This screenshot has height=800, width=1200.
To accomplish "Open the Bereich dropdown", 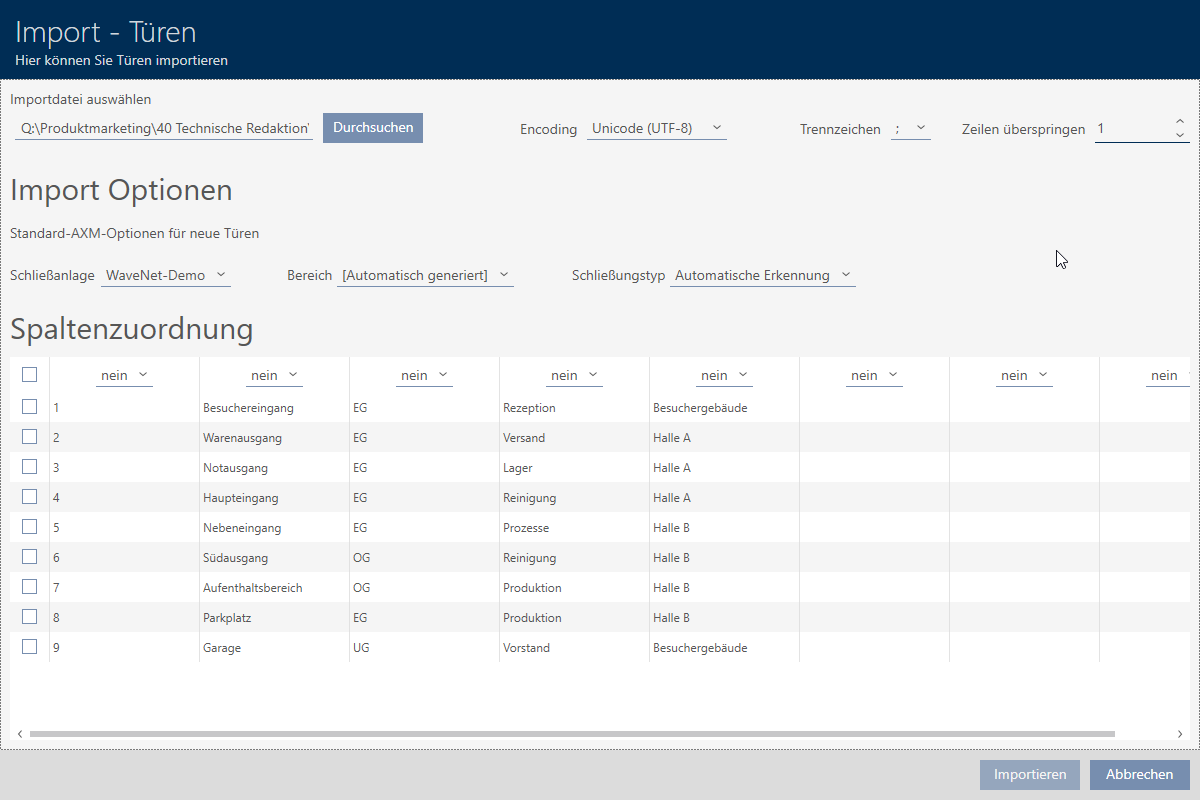I will pyautogui.click(x=425, y=275).
